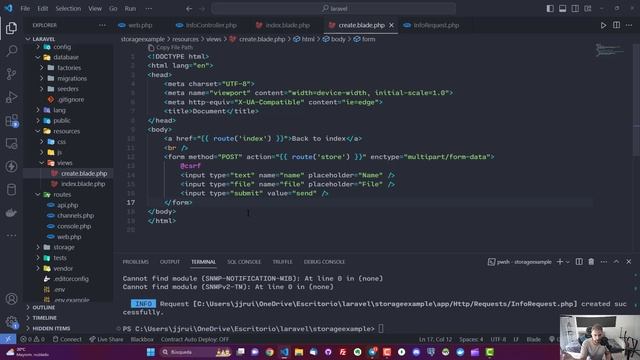The image size is (640, 360).
Task: Open the File menu
Action: point(25,9)
